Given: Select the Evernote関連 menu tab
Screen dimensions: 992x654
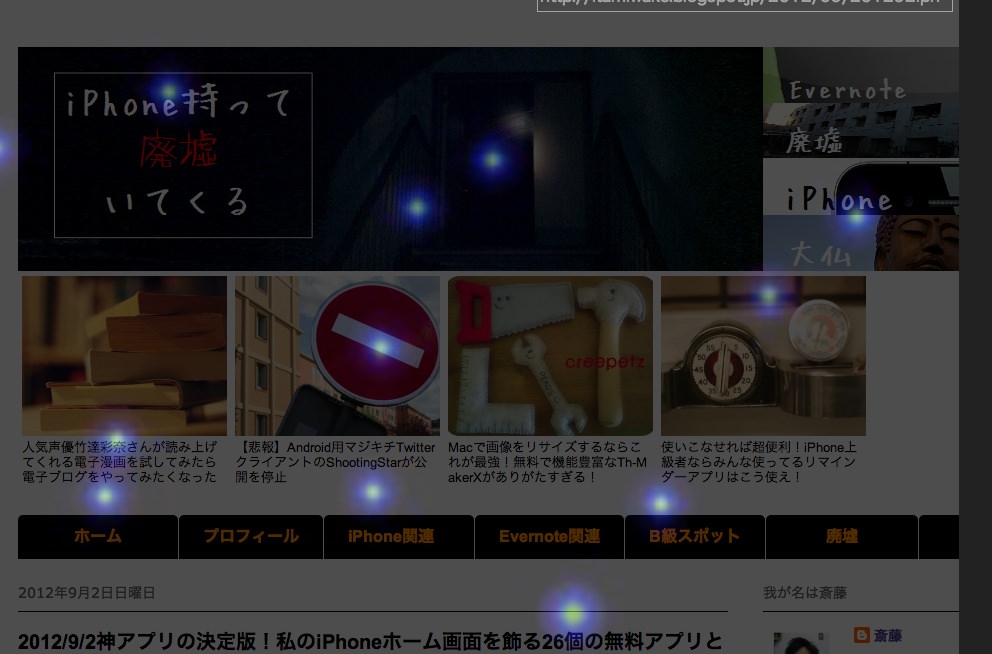Looking at the screenshot, I should point(549,536).
